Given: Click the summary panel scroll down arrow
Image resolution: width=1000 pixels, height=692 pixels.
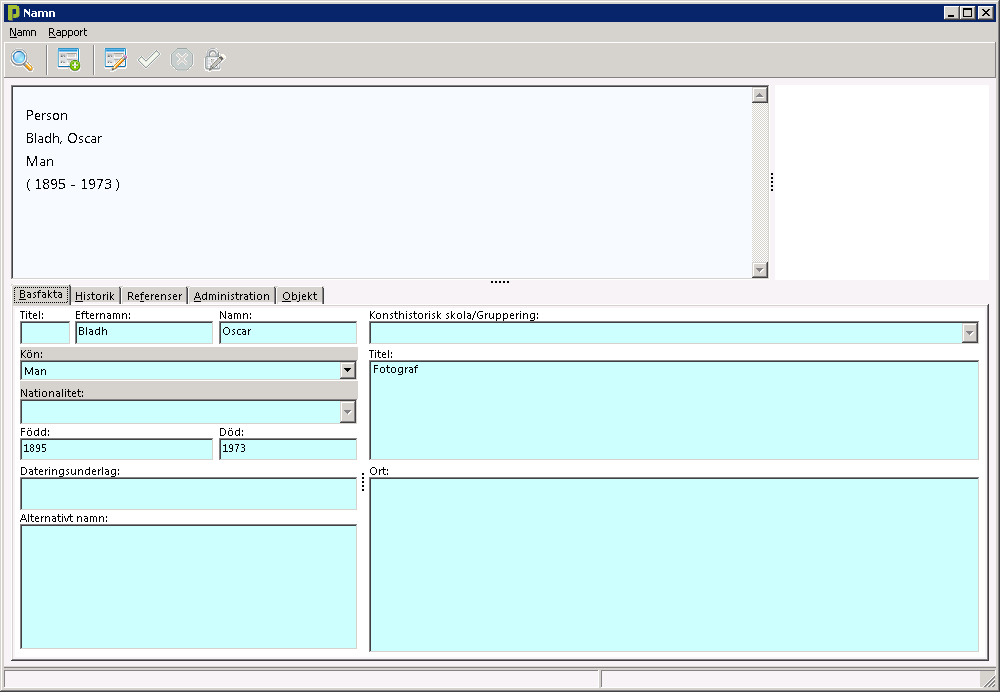Looking at the screenshot, I should point(759,270).
